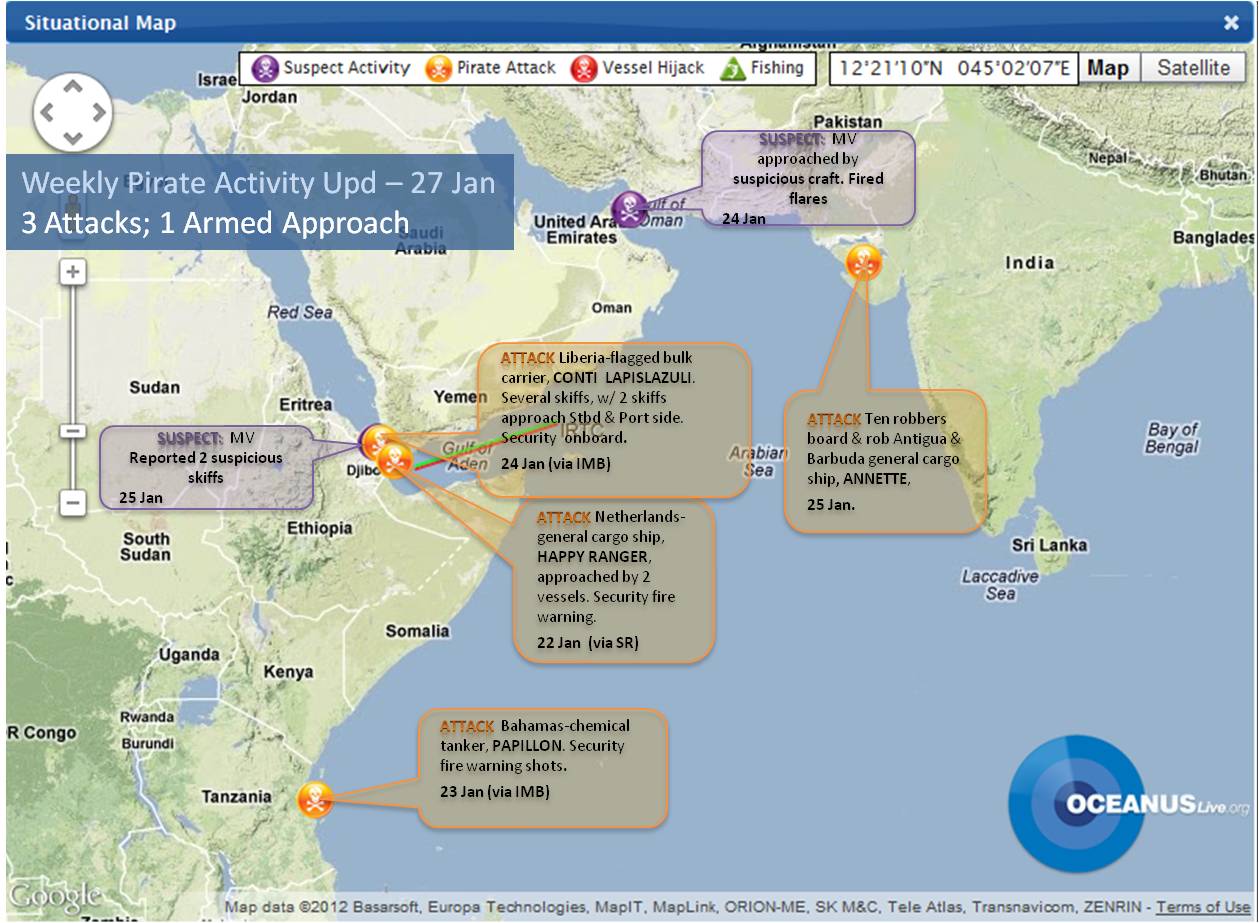Select the orange attack marker near Djibouti
The width and height of the screenshot is (1259, 923).
396,461
